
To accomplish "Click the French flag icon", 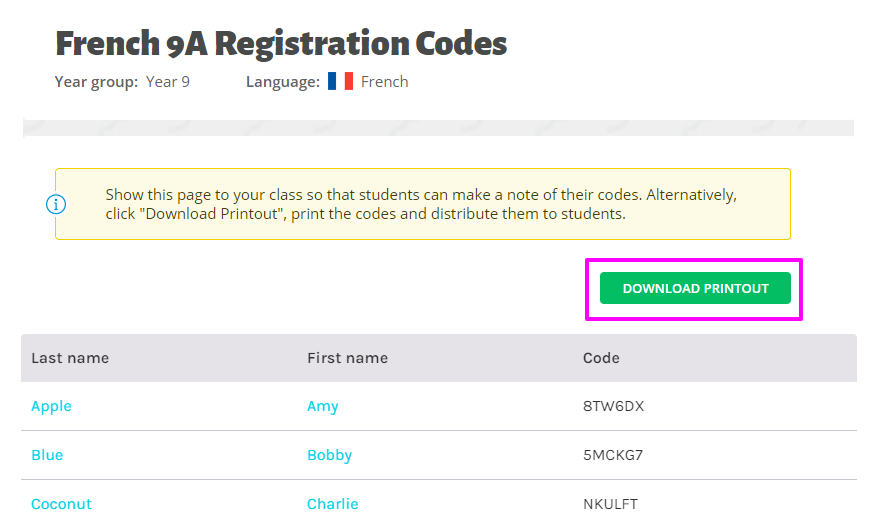I will point(340,81).
